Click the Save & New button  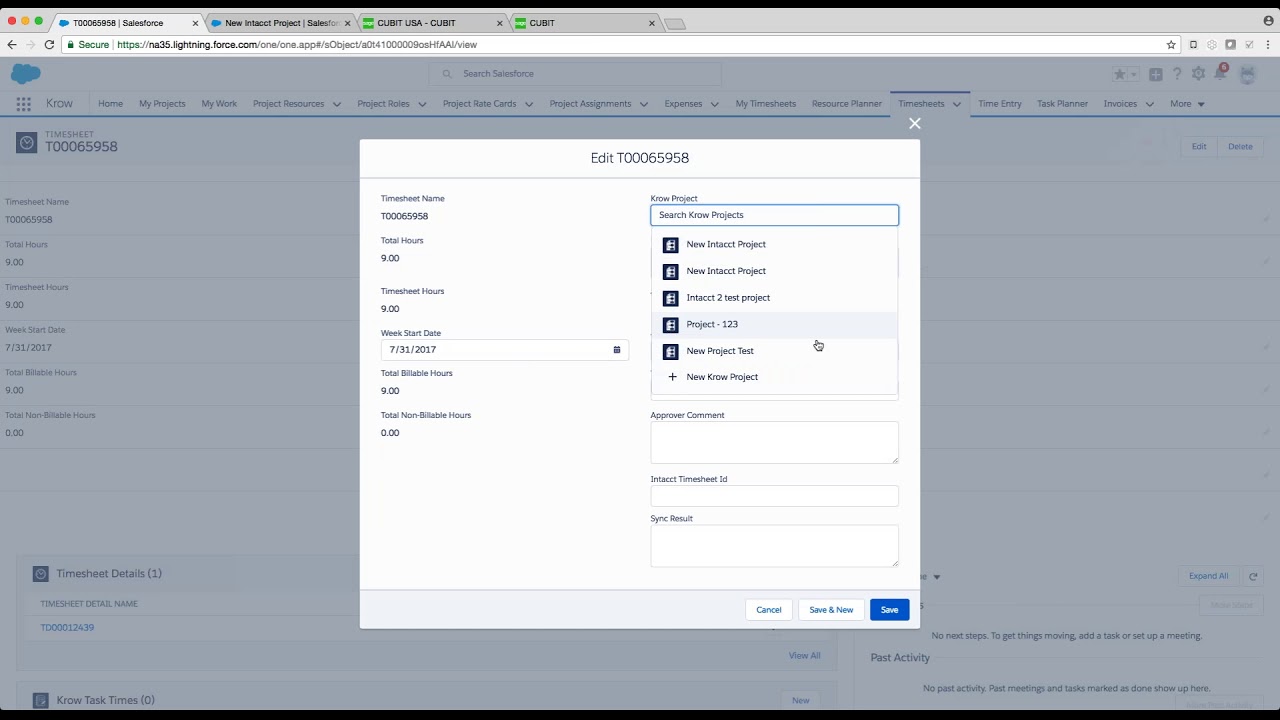(831, 610)
